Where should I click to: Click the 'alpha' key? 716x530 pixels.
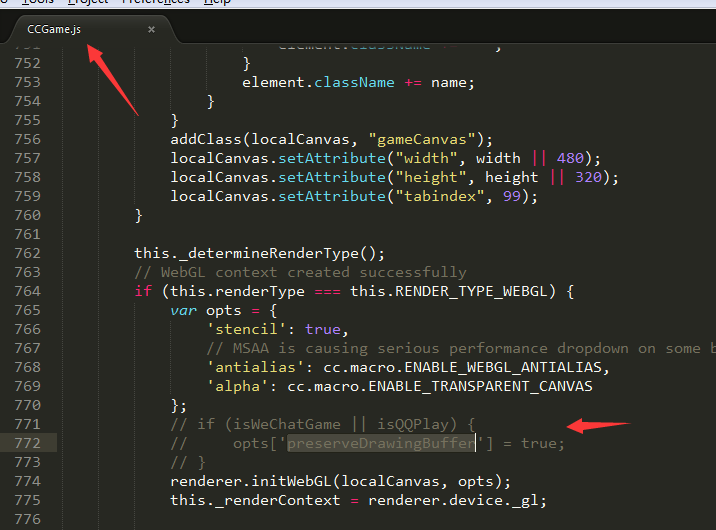tap(237, 386)
